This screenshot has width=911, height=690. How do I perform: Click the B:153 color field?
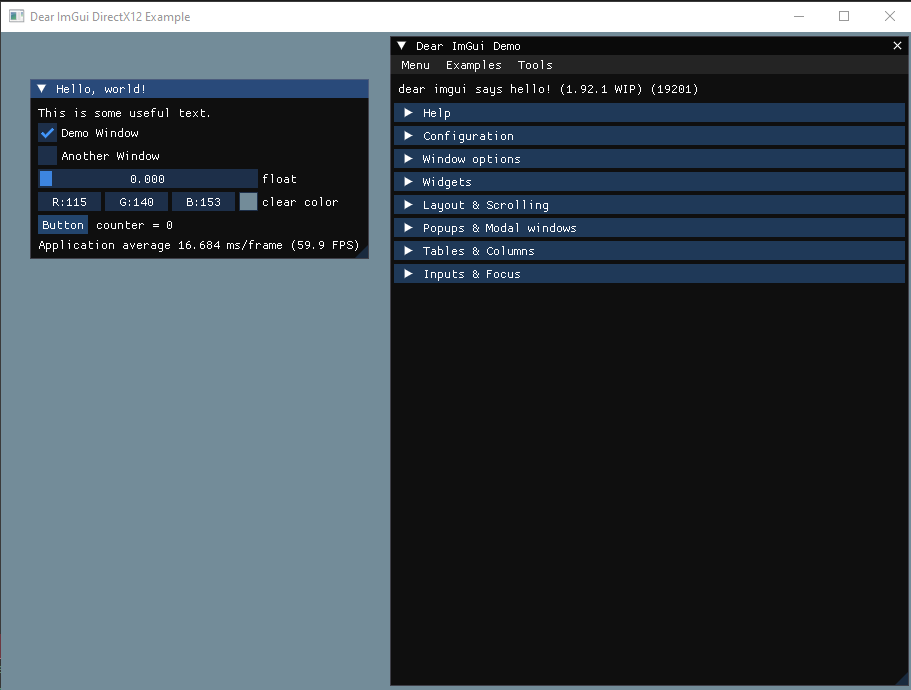pyautogui.click(x=203, y=202)
